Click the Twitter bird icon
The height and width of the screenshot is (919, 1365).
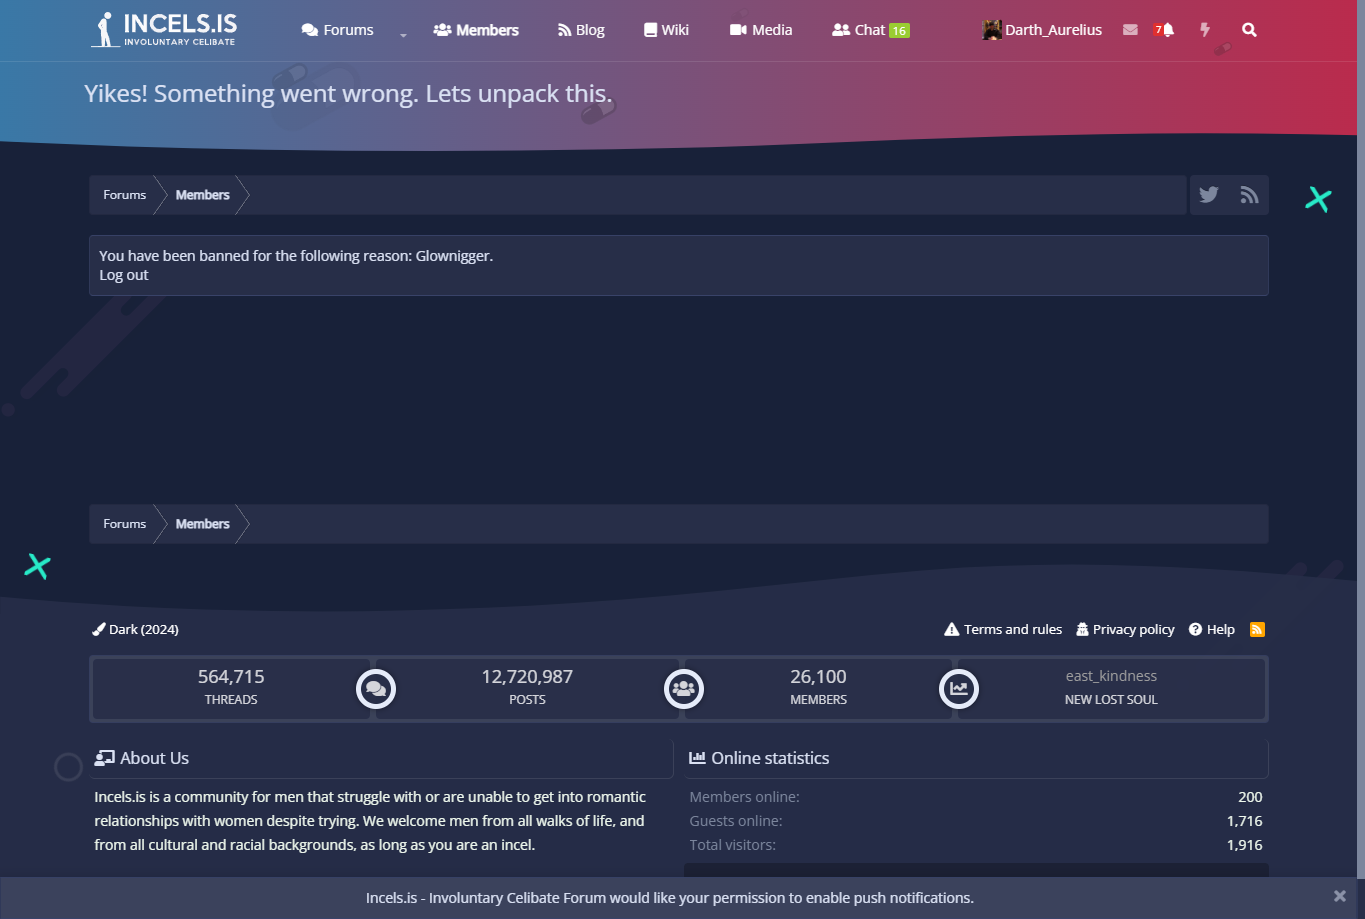(x=1209, y=195)
